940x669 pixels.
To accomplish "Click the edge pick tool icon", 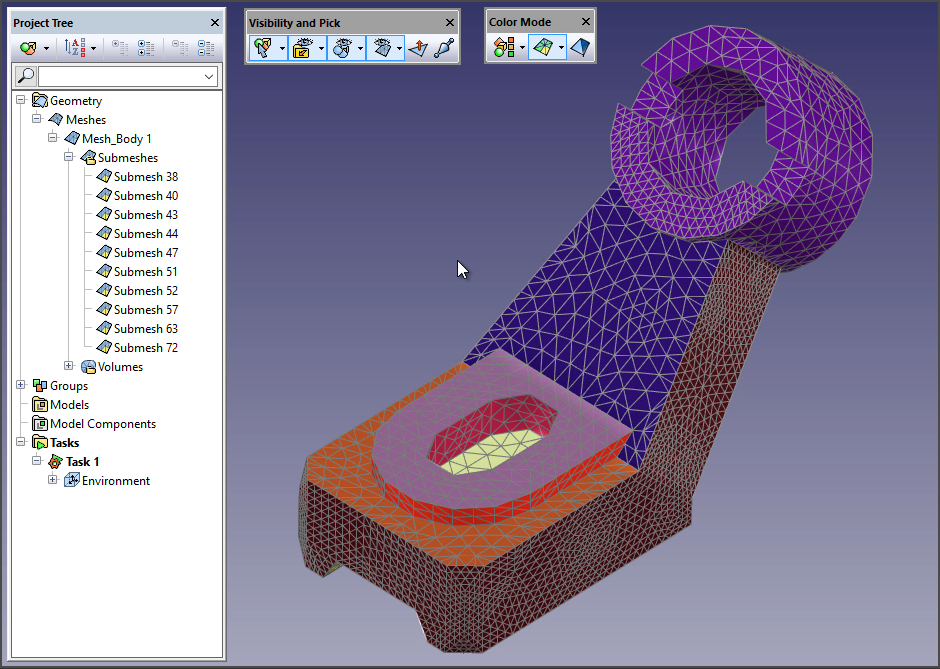I will point(444,48).
